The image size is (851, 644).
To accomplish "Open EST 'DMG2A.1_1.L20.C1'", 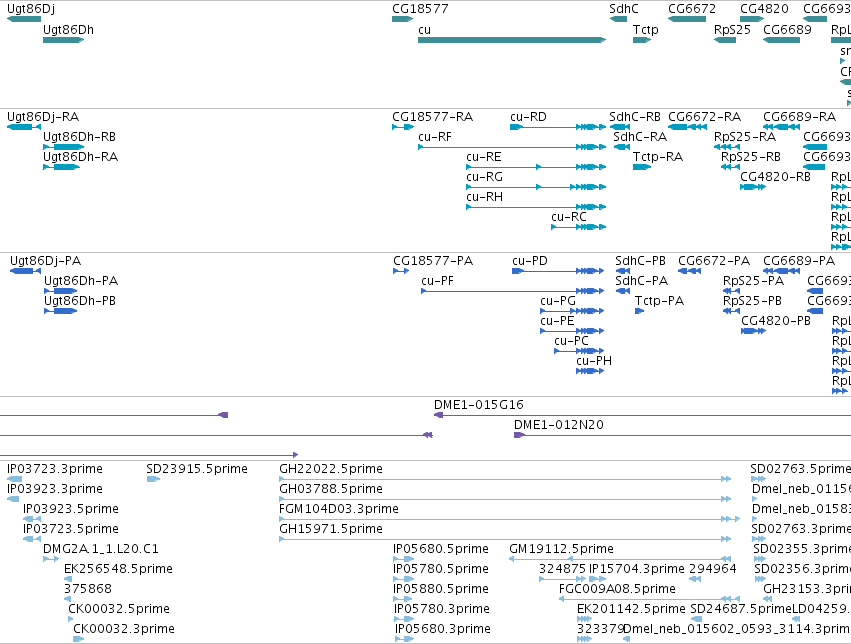I will tap(101, 549).
